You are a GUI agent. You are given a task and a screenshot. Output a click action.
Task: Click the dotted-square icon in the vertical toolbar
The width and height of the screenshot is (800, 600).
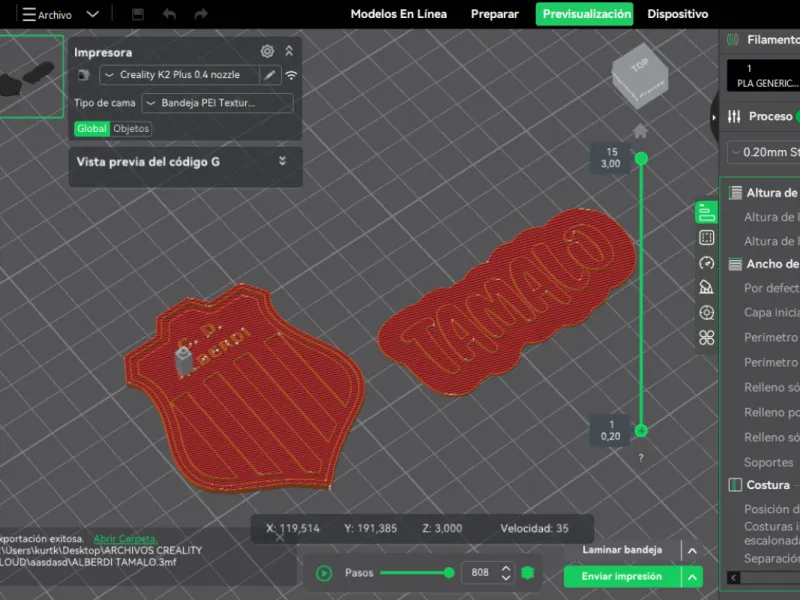coord(707,238)
